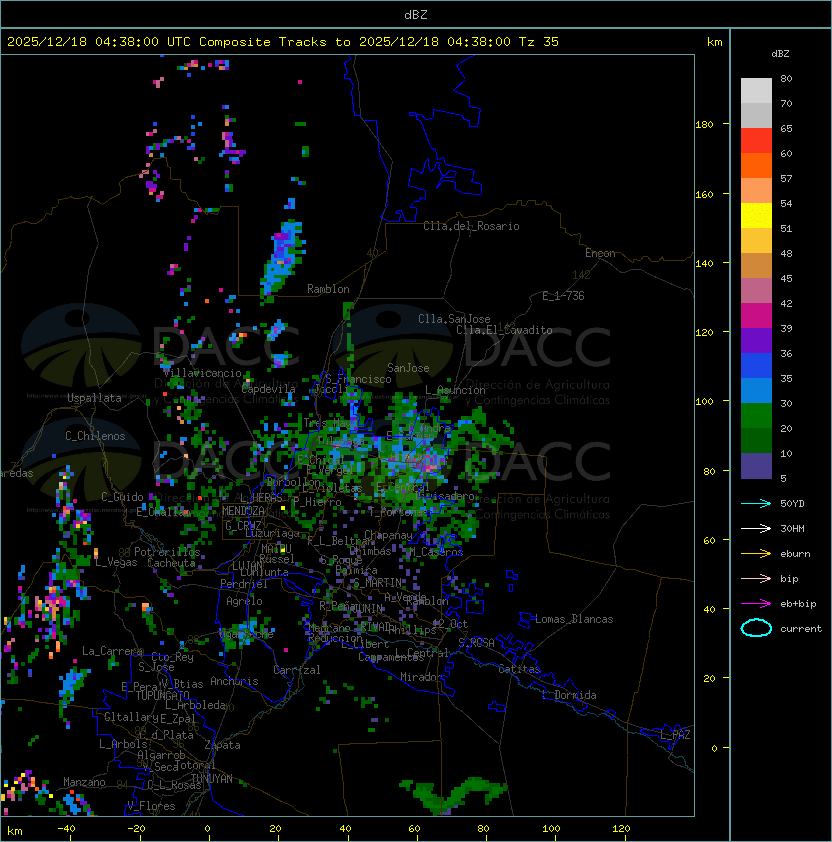Pick the bright yellow 51-54 dBZ swatch
832x842 pixels.
(x=756, y=215)
